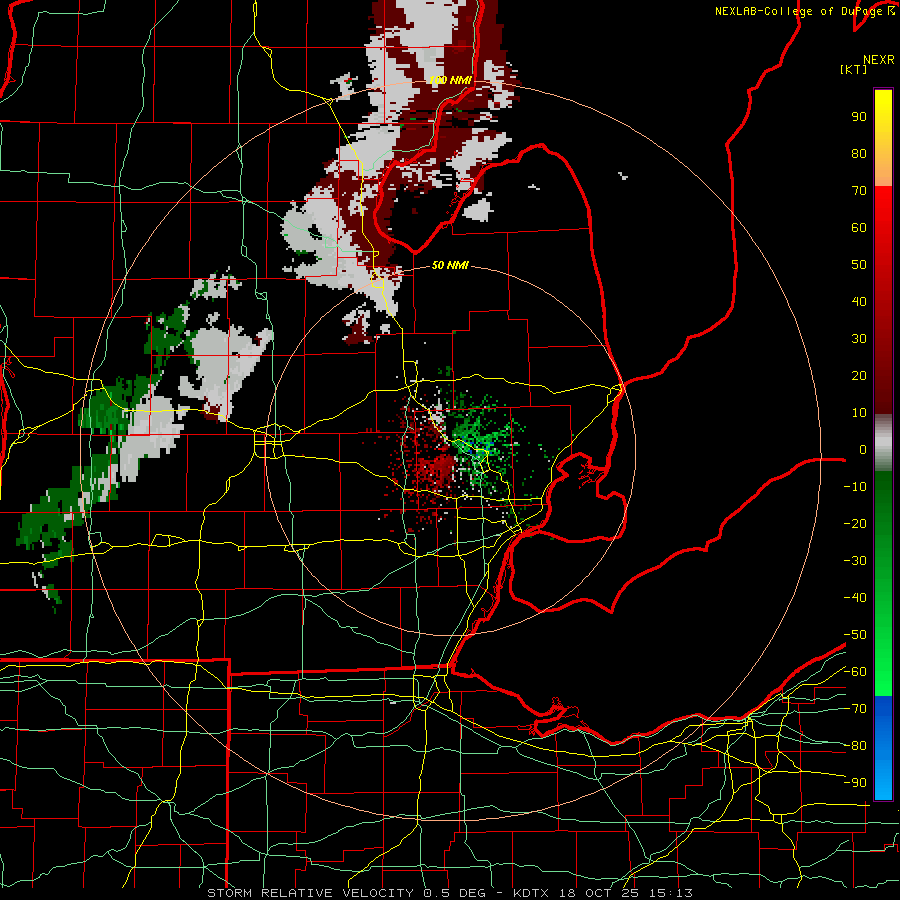
Task: Click the -80 scale value
Action: pos(855,746)
